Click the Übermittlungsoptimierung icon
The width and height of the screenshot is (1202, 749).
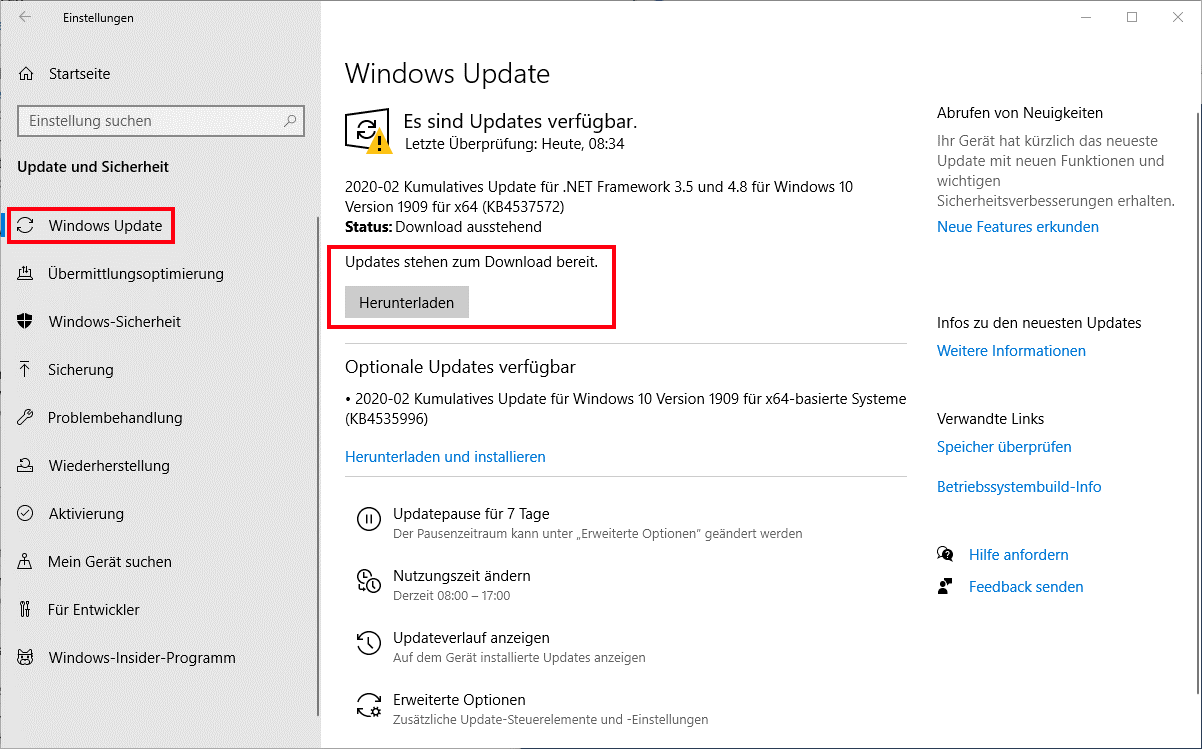coord(27,274)
